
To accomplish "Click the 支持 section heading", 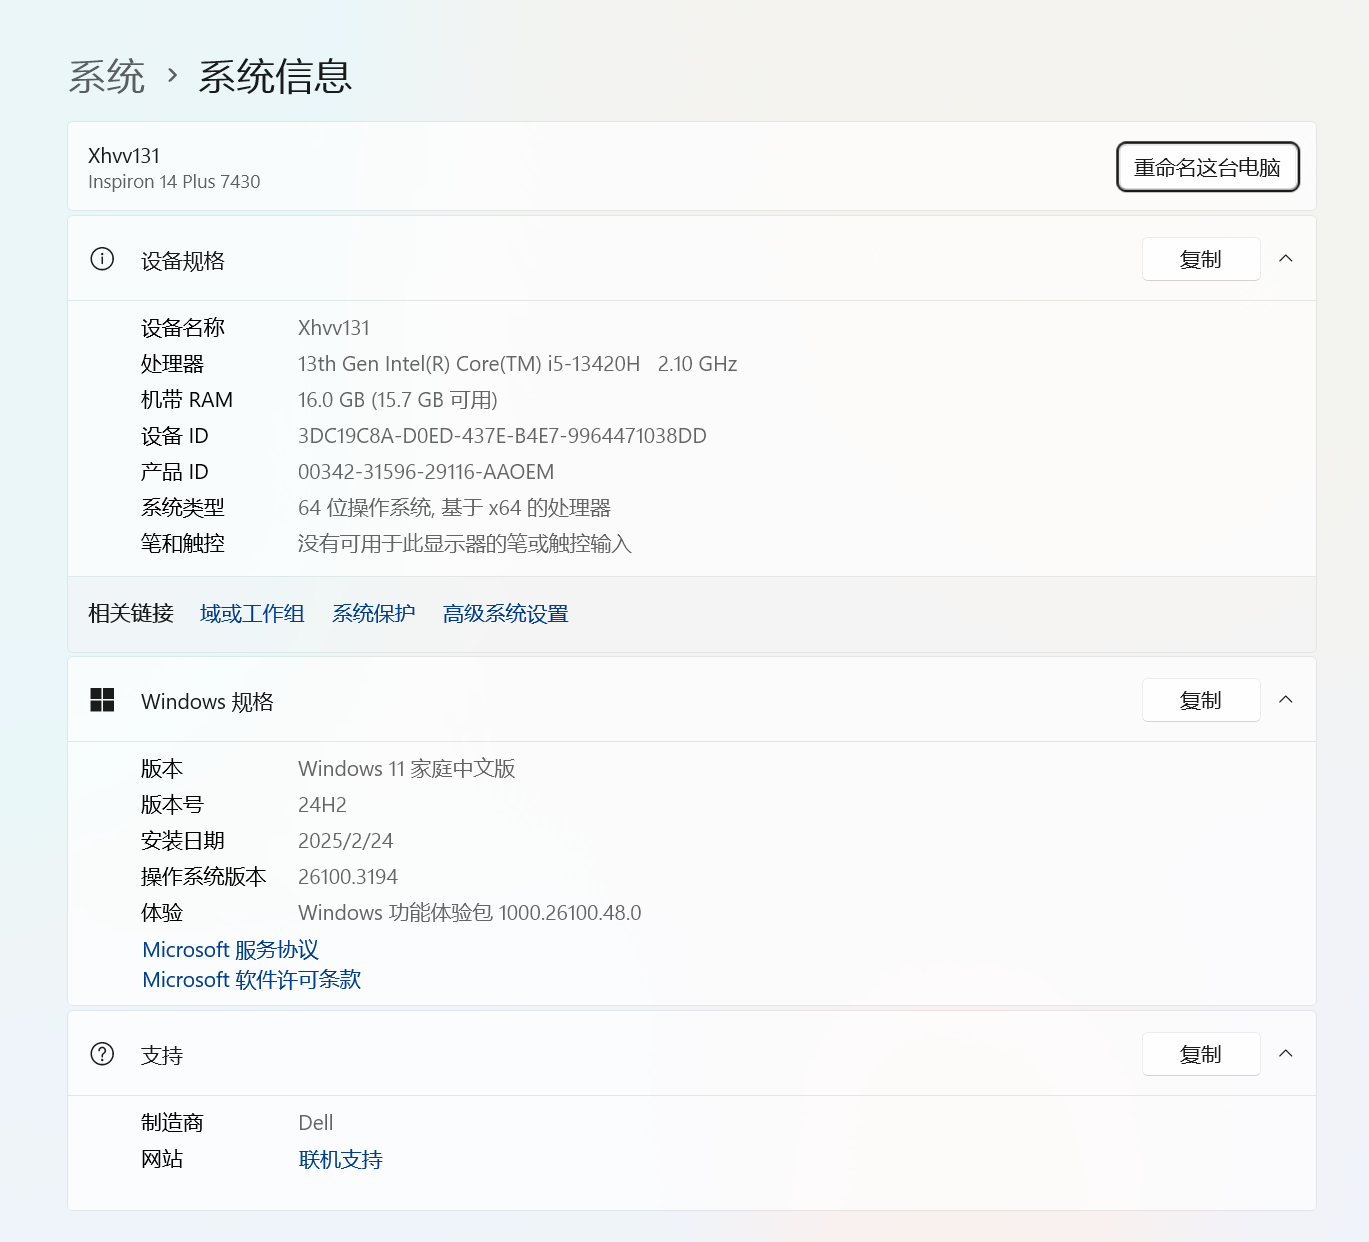I will click(162, 1056).
